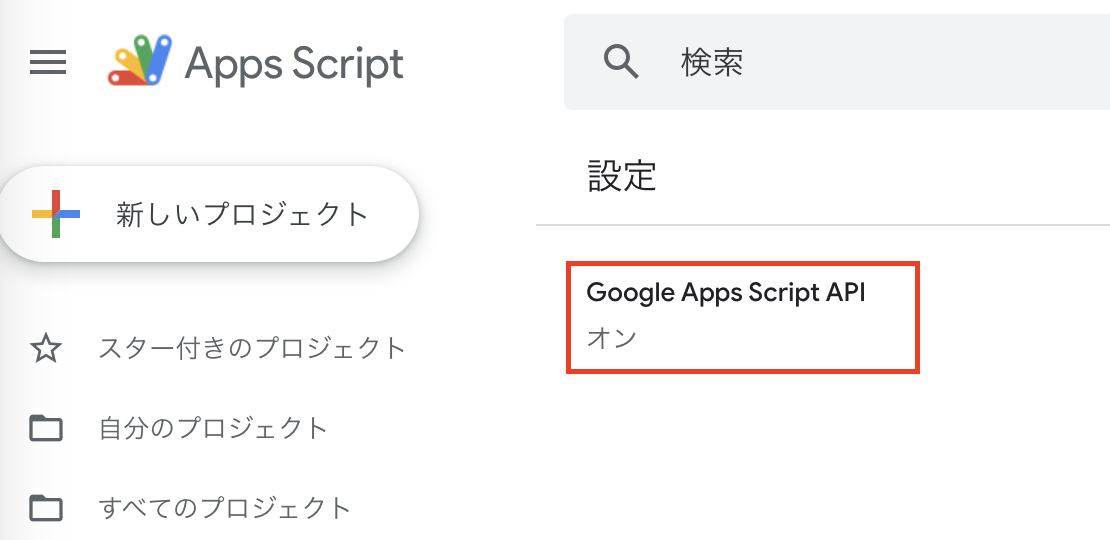
Task: Click the search magnifier icon
Action: pyautogui.click(x=621, y=61)
